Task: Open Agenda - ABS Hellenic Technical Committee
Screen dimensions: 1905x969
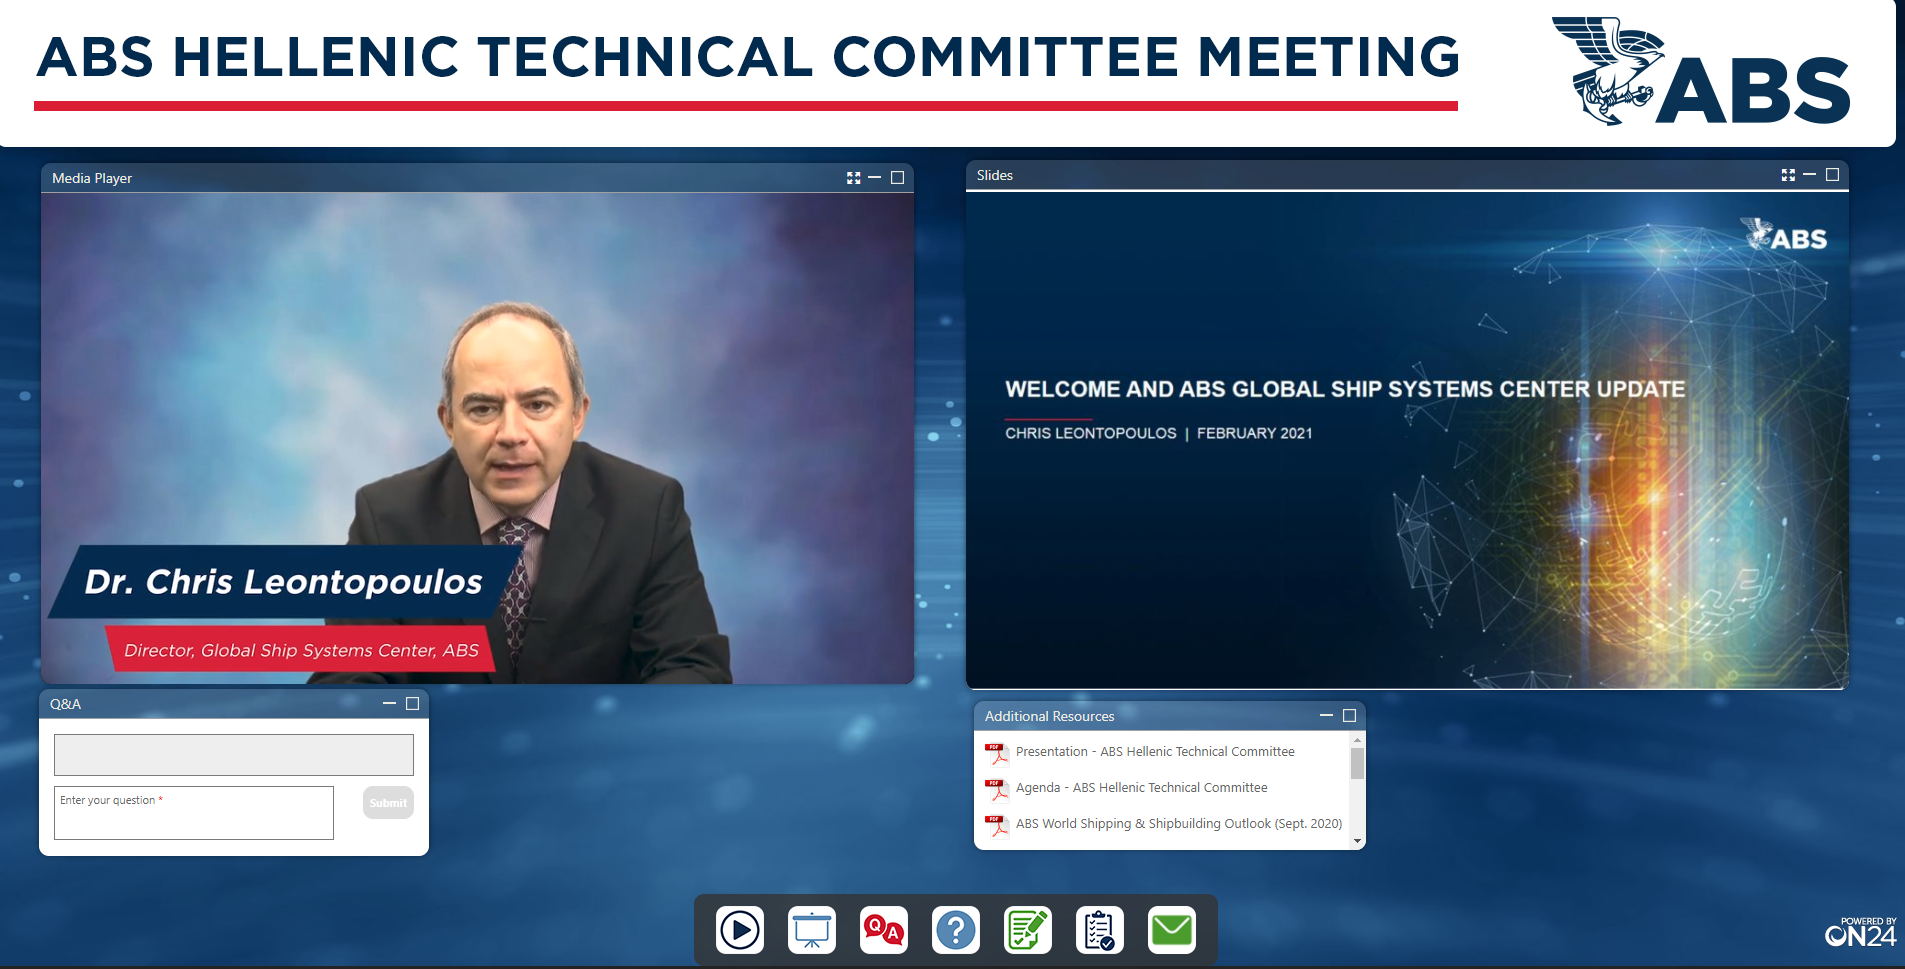Action: (x=1142, y=788)
